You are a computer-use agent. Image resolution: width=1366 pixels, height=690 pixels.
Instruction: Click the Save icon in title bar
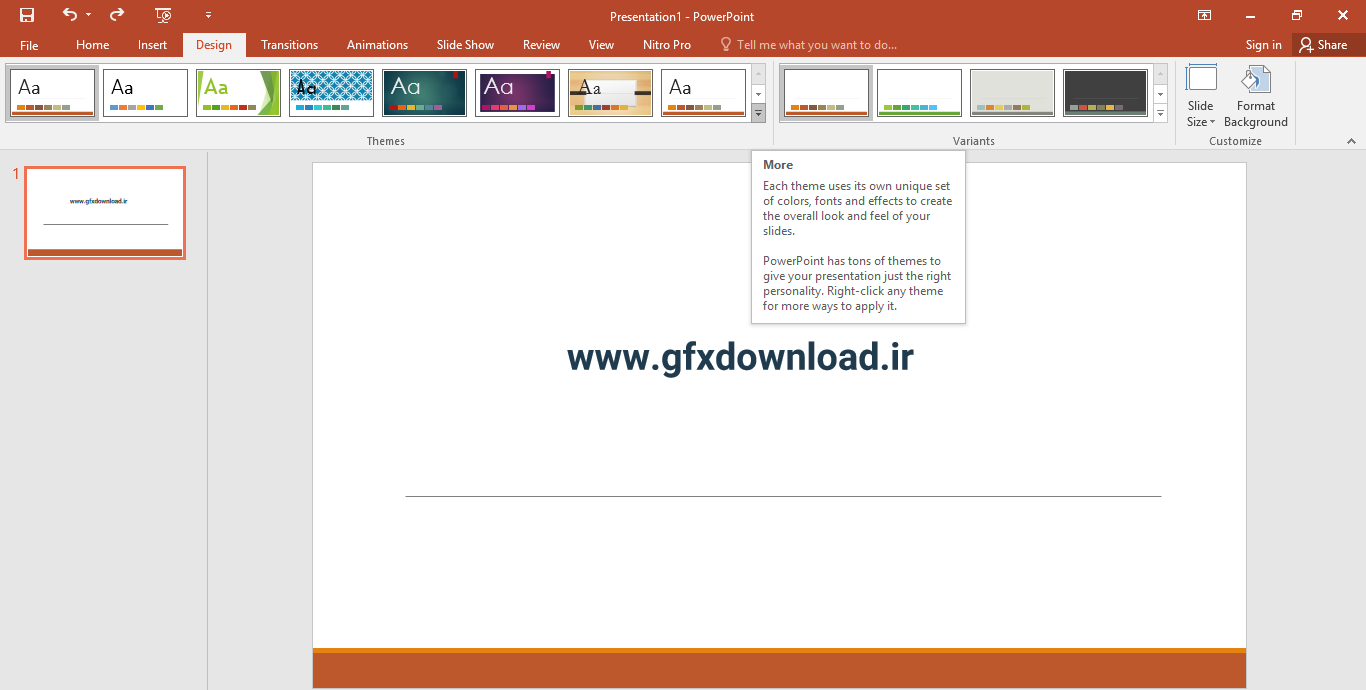[x=27, y=15]
